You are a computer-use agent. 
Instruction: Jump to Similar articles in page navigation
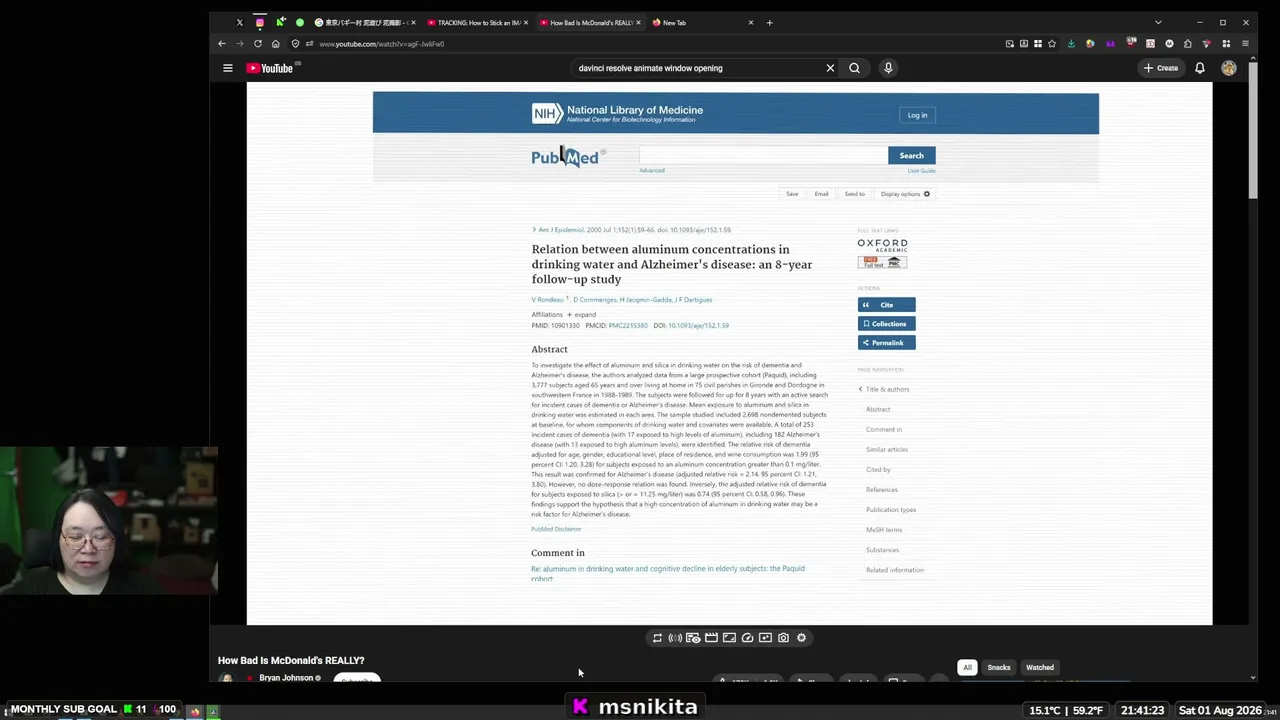(887, 450)
